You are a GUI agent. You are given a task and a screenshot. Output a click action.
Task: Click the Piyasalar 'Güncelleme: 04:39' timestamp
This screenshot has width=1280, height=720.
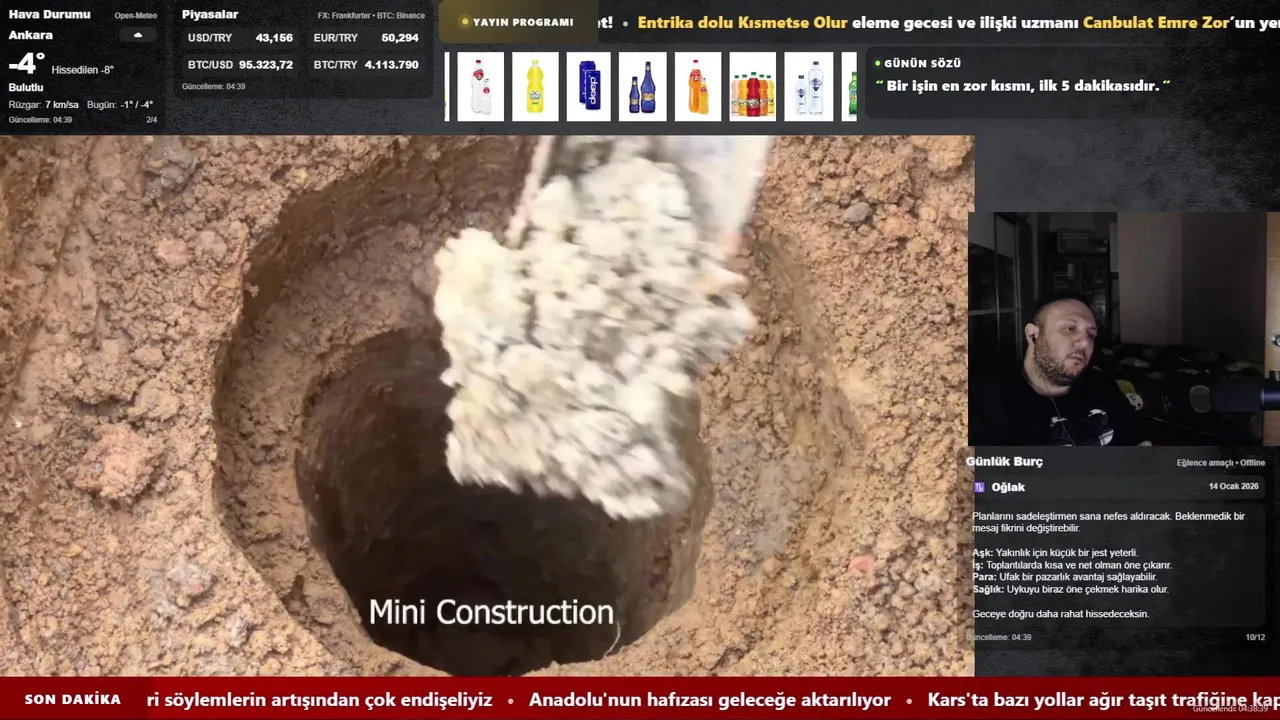[x=214, y=87]
